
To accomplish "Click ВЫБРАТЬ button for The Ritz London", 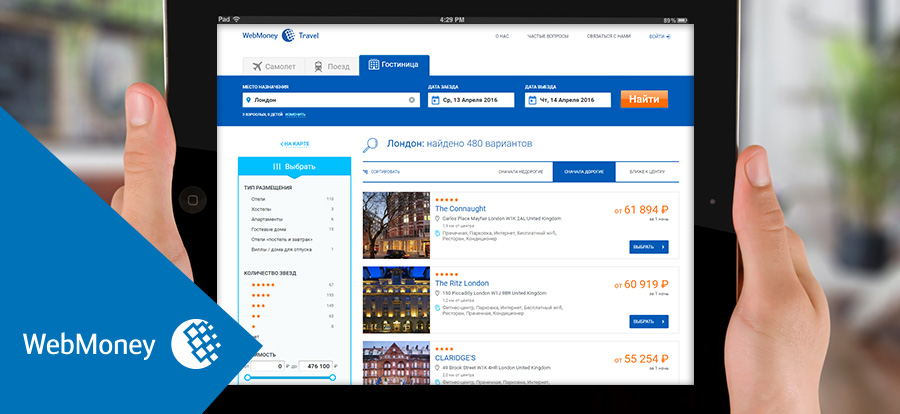I will coord(649,322).
